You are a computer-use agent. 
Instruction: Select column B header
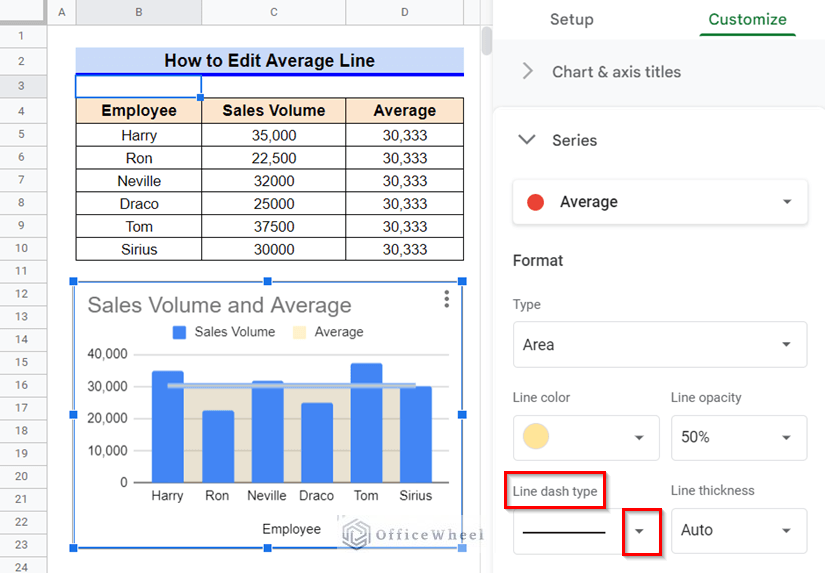click(139, 12)
